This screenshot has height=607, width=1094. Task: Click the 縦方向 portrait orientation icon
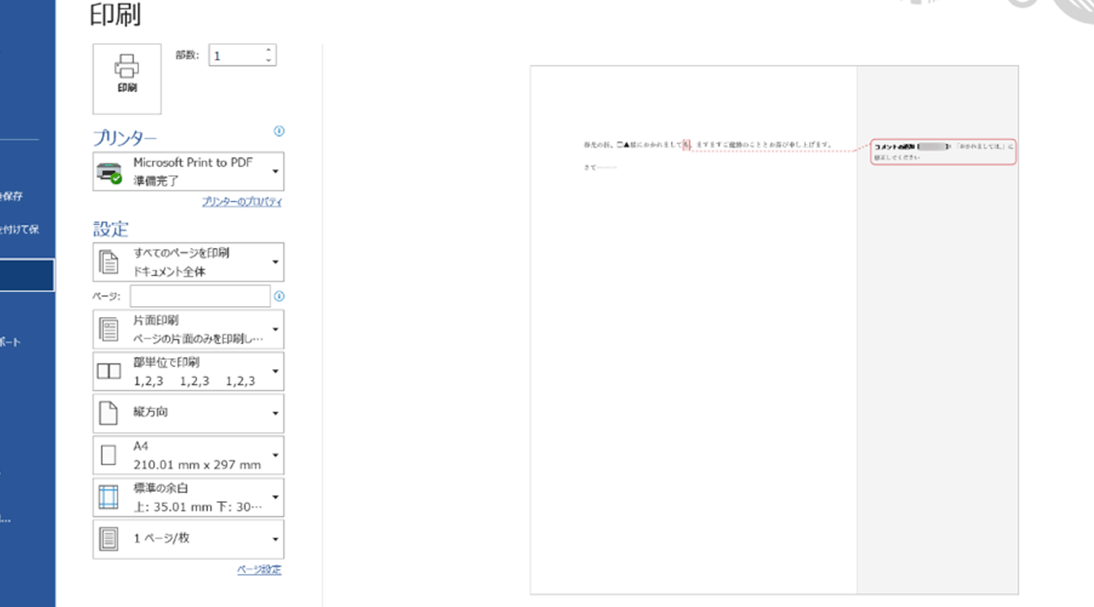tap(108, 412)
